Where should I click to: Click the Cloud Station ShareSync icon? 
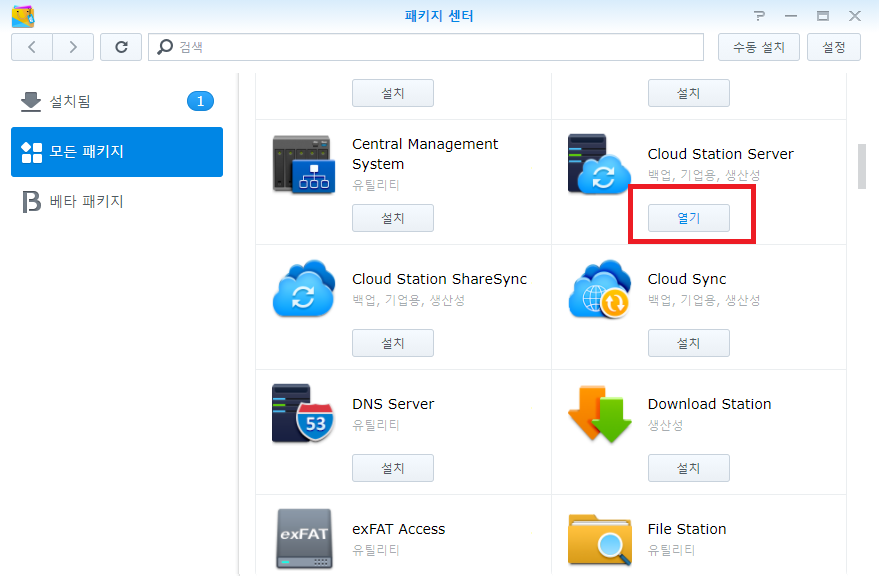tap(304, 288)
